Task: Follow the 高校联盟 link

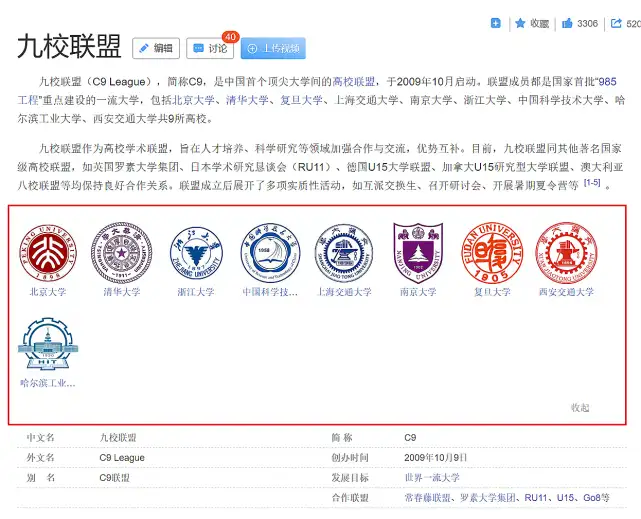Action: [354, 82]
